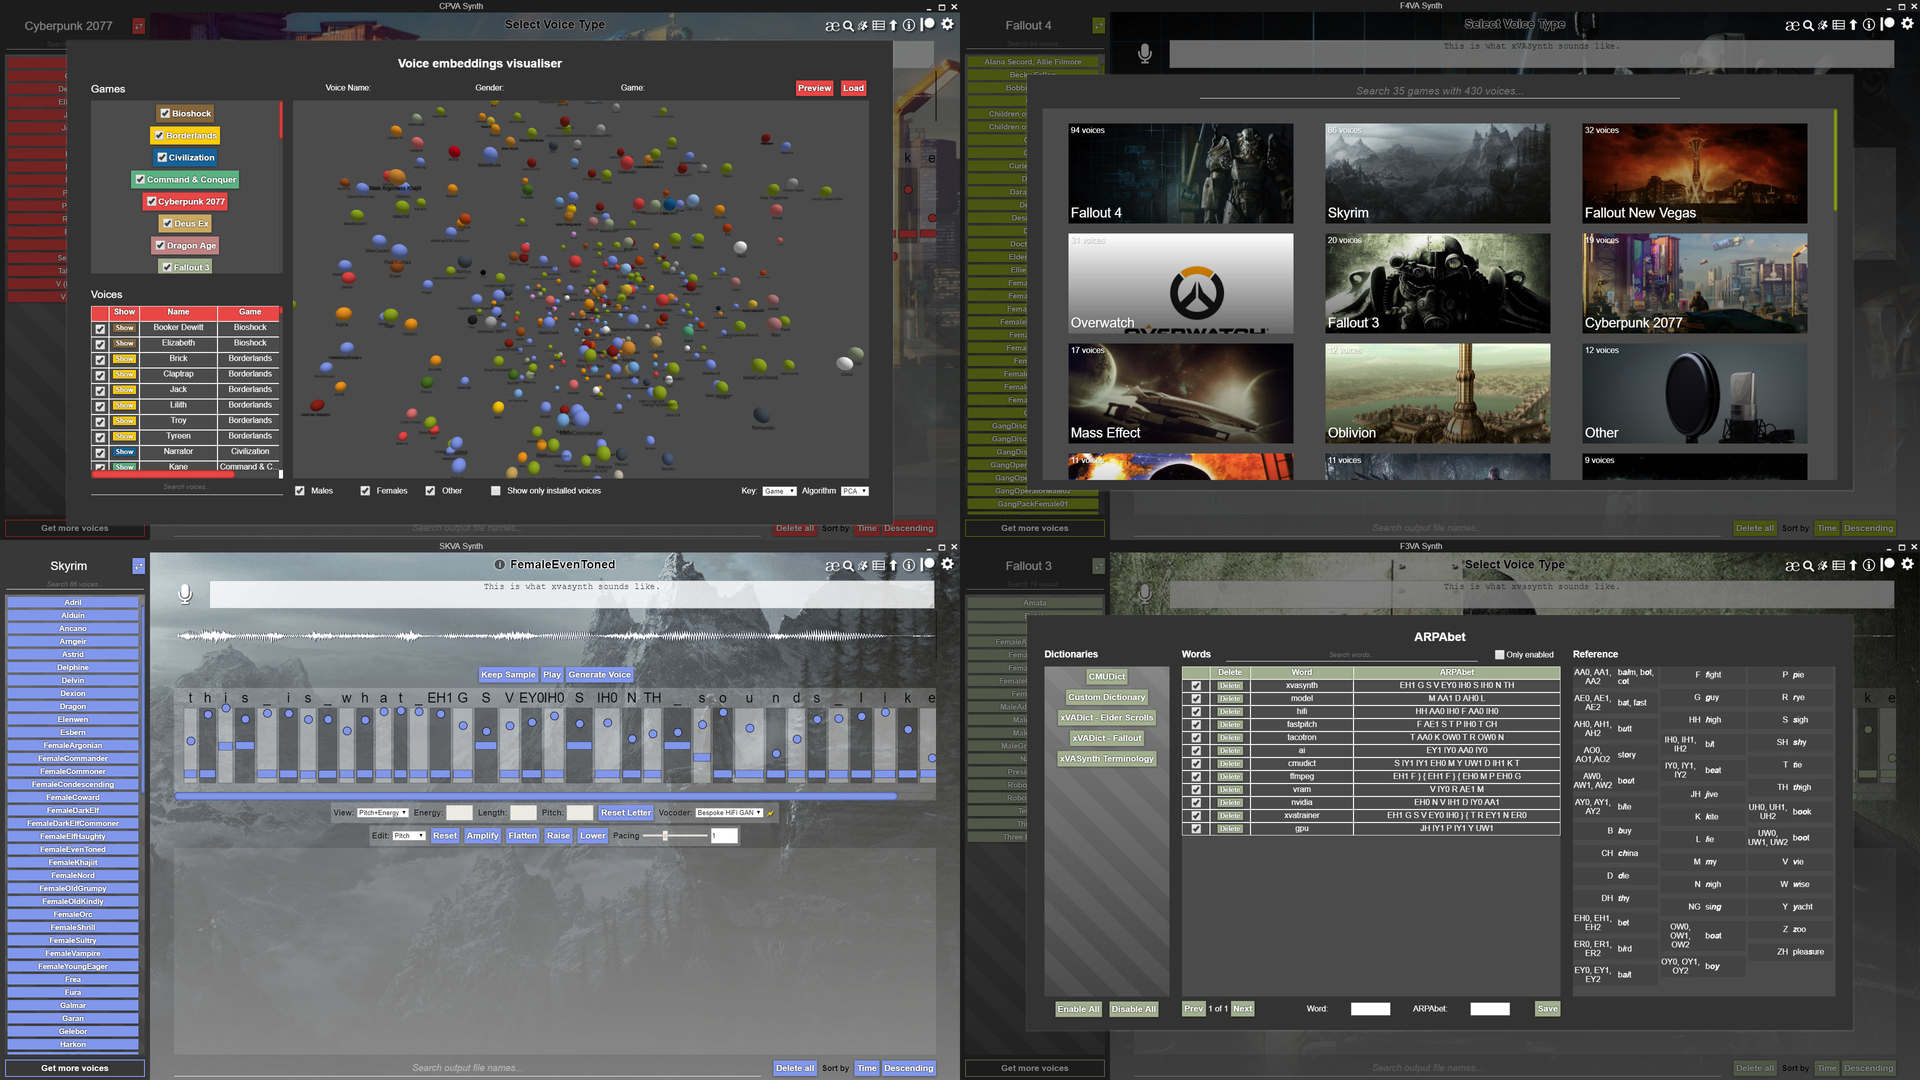The image size is (1920, 1080).
Task: Expand the Algorithm PCA dropdown
Action: pos(854,491)
